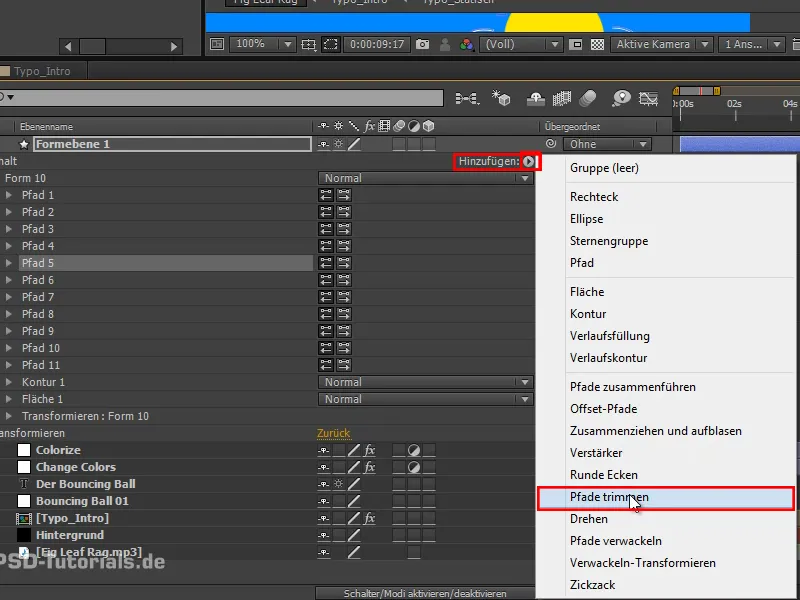Image resolution: width=800 pixels, height=600 pixels.
Task: Toggle mask and shape path visibility
Action: point(331,44)
